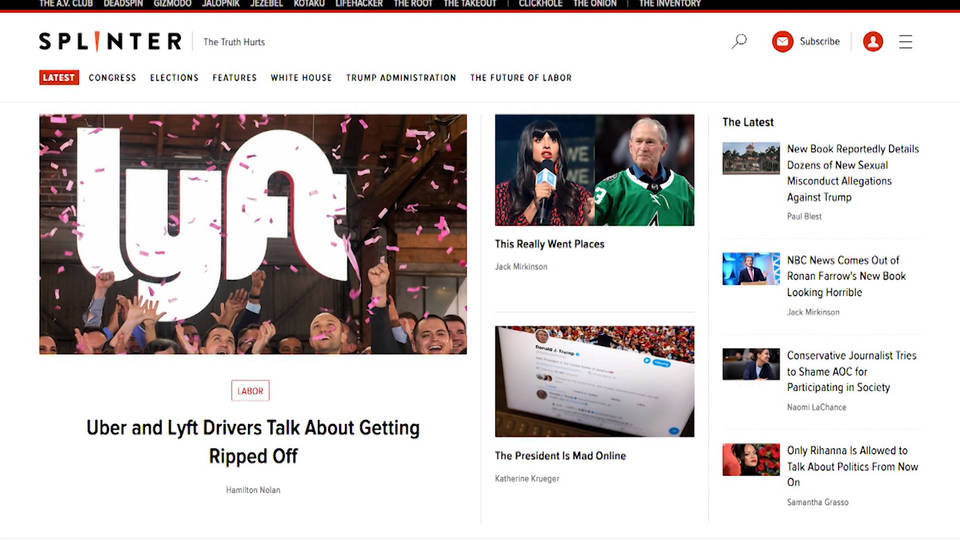Click the Splinter logo
Image resolution: width=960 pixels, height=540 pixels.
(110, 42)
